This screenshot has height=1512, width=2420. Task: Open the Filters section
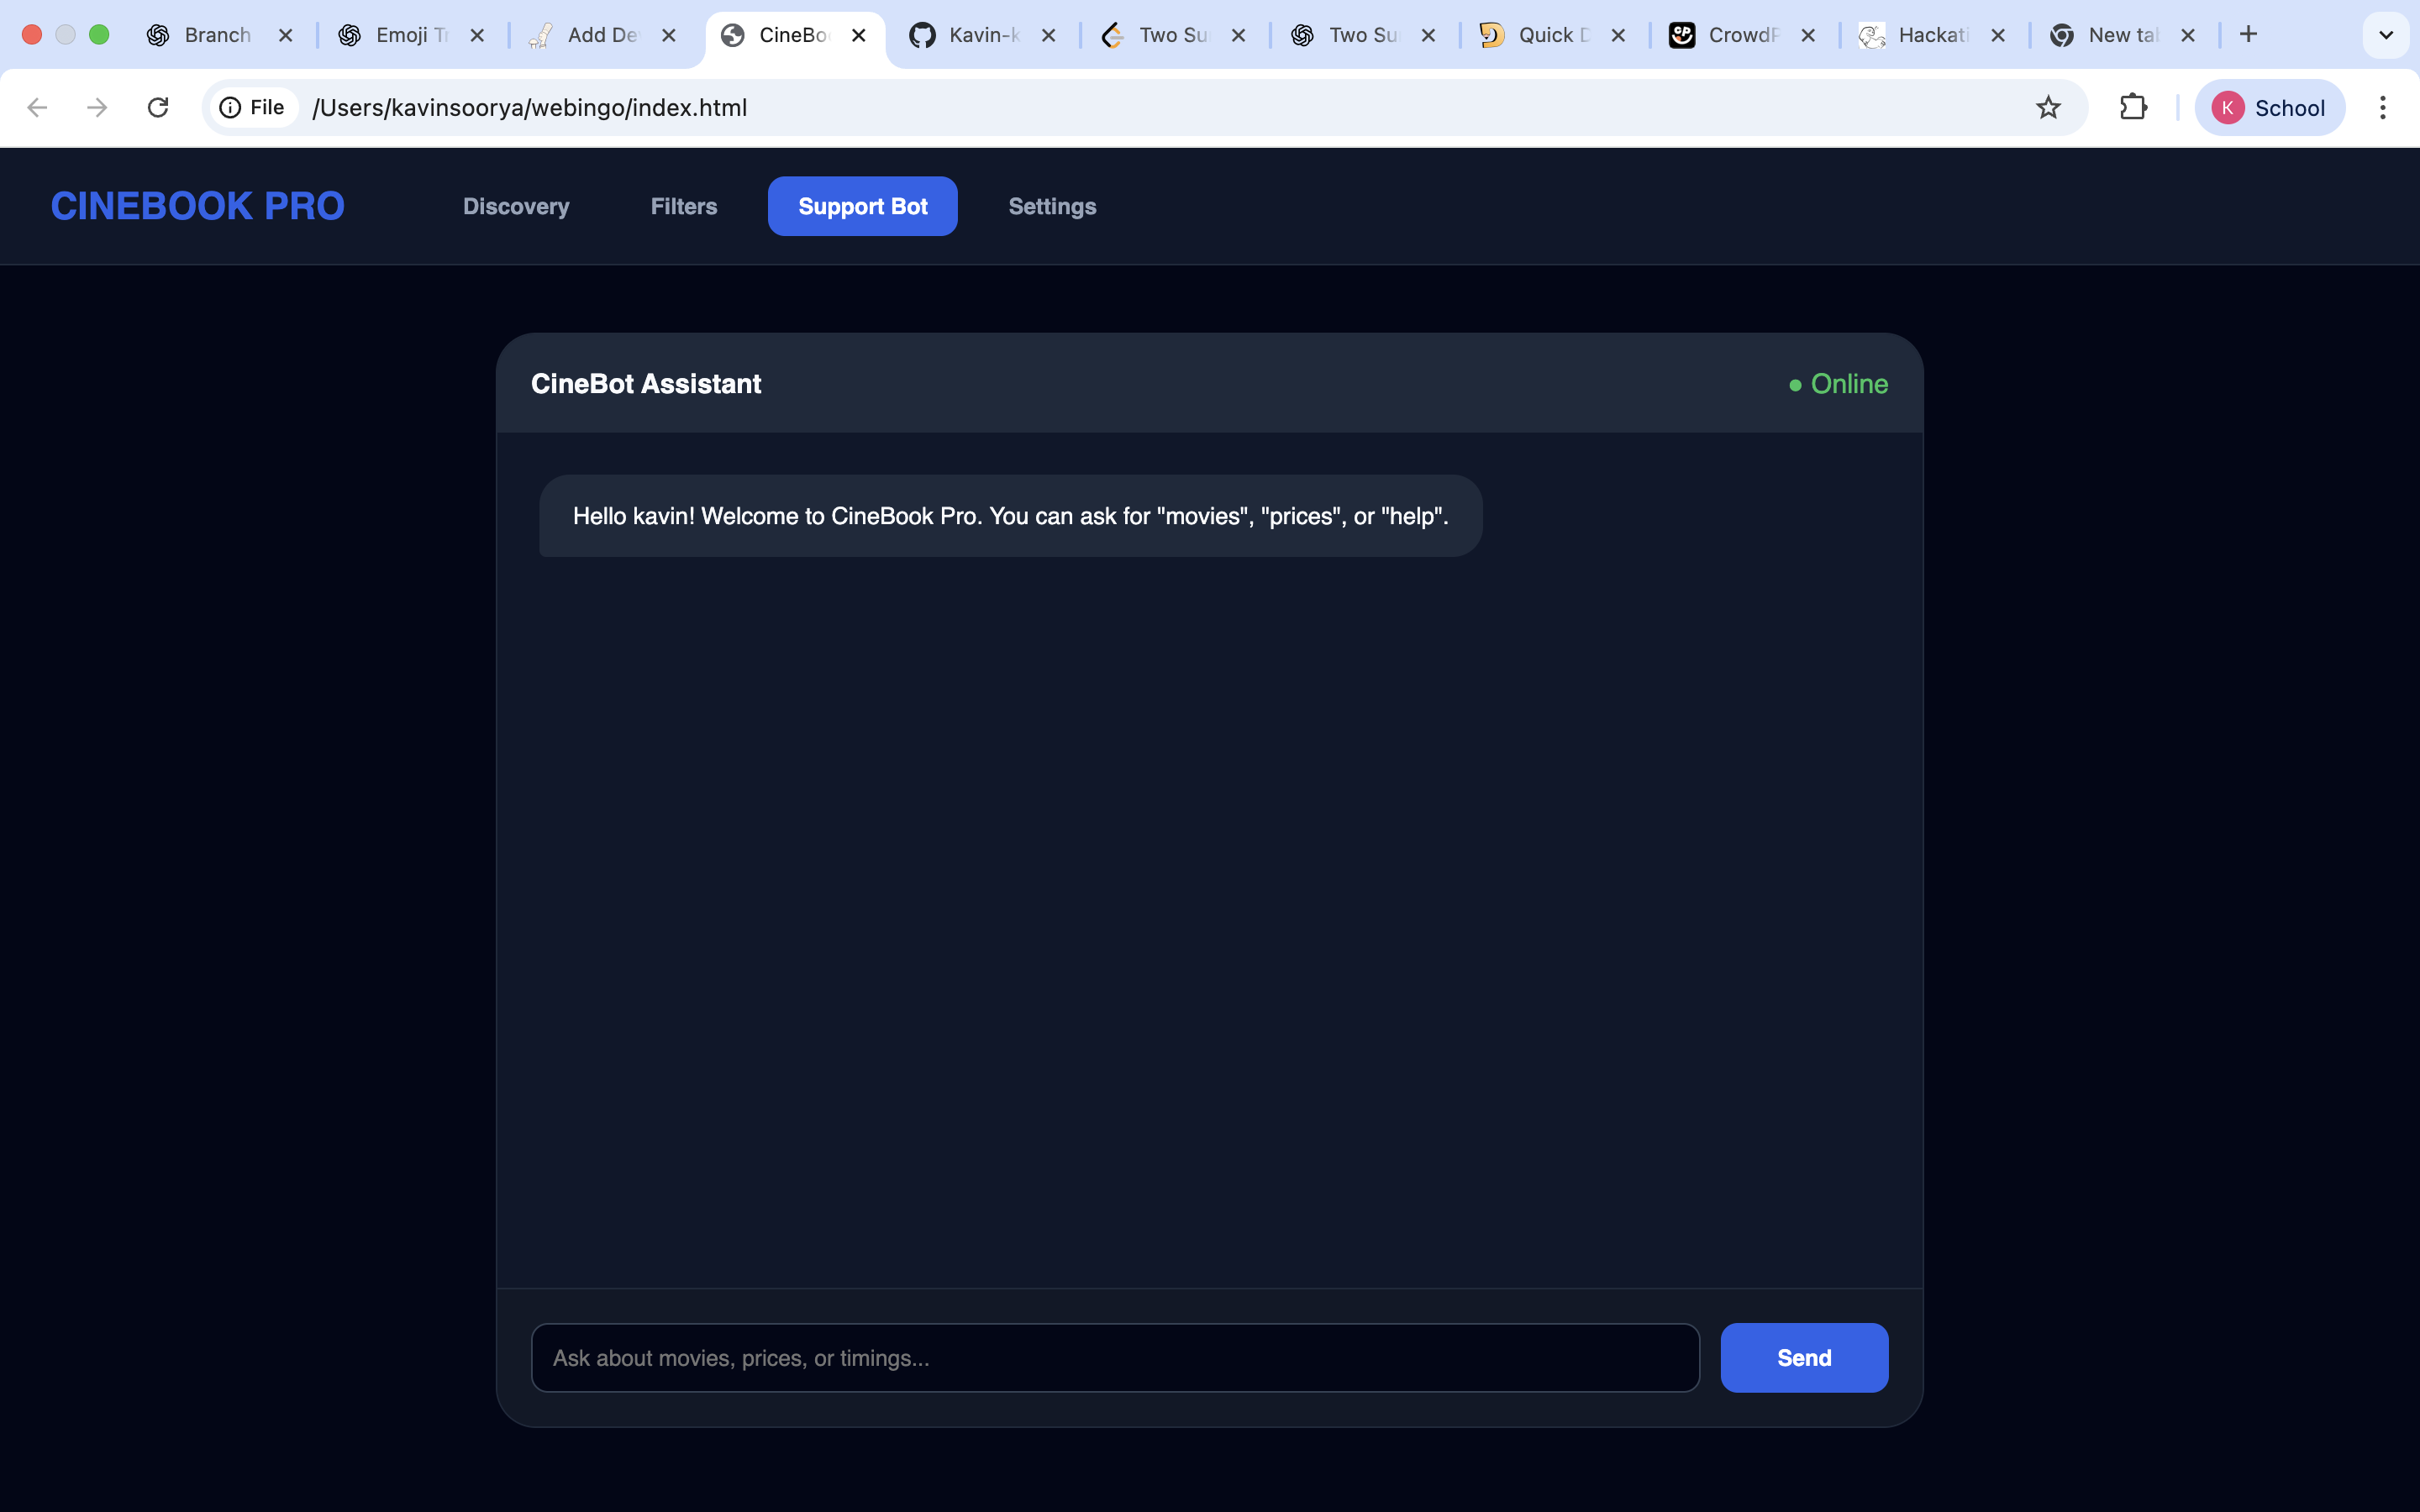683,206
